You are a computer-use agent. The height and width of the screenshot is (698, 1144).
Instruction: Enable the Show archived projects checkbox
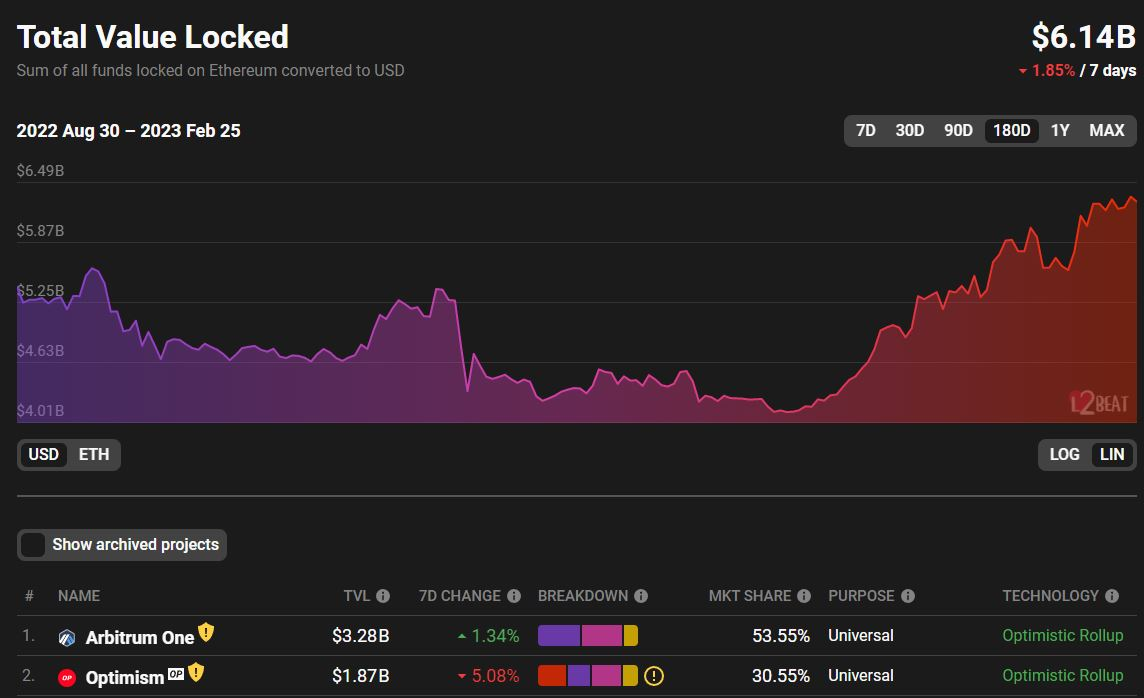(34, 545)
